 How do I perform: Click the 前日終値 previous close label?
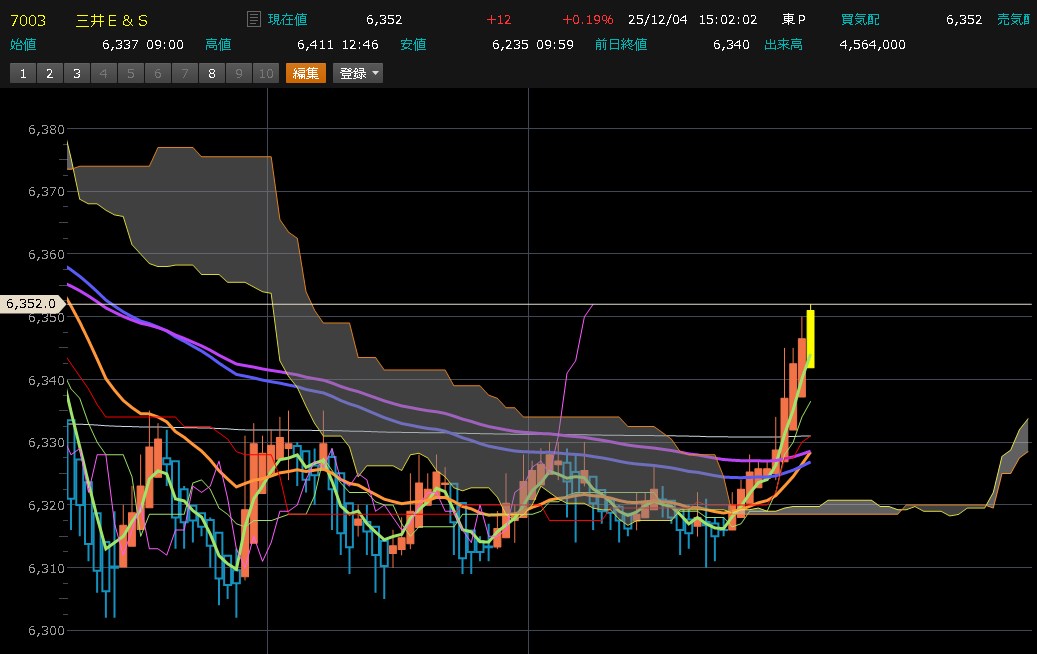click(620, 44)
